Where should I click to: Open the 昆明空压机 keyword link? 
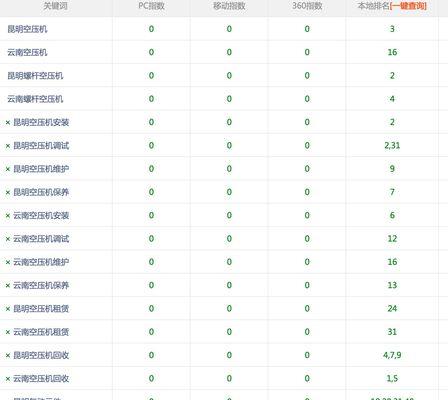pos(27,29)
